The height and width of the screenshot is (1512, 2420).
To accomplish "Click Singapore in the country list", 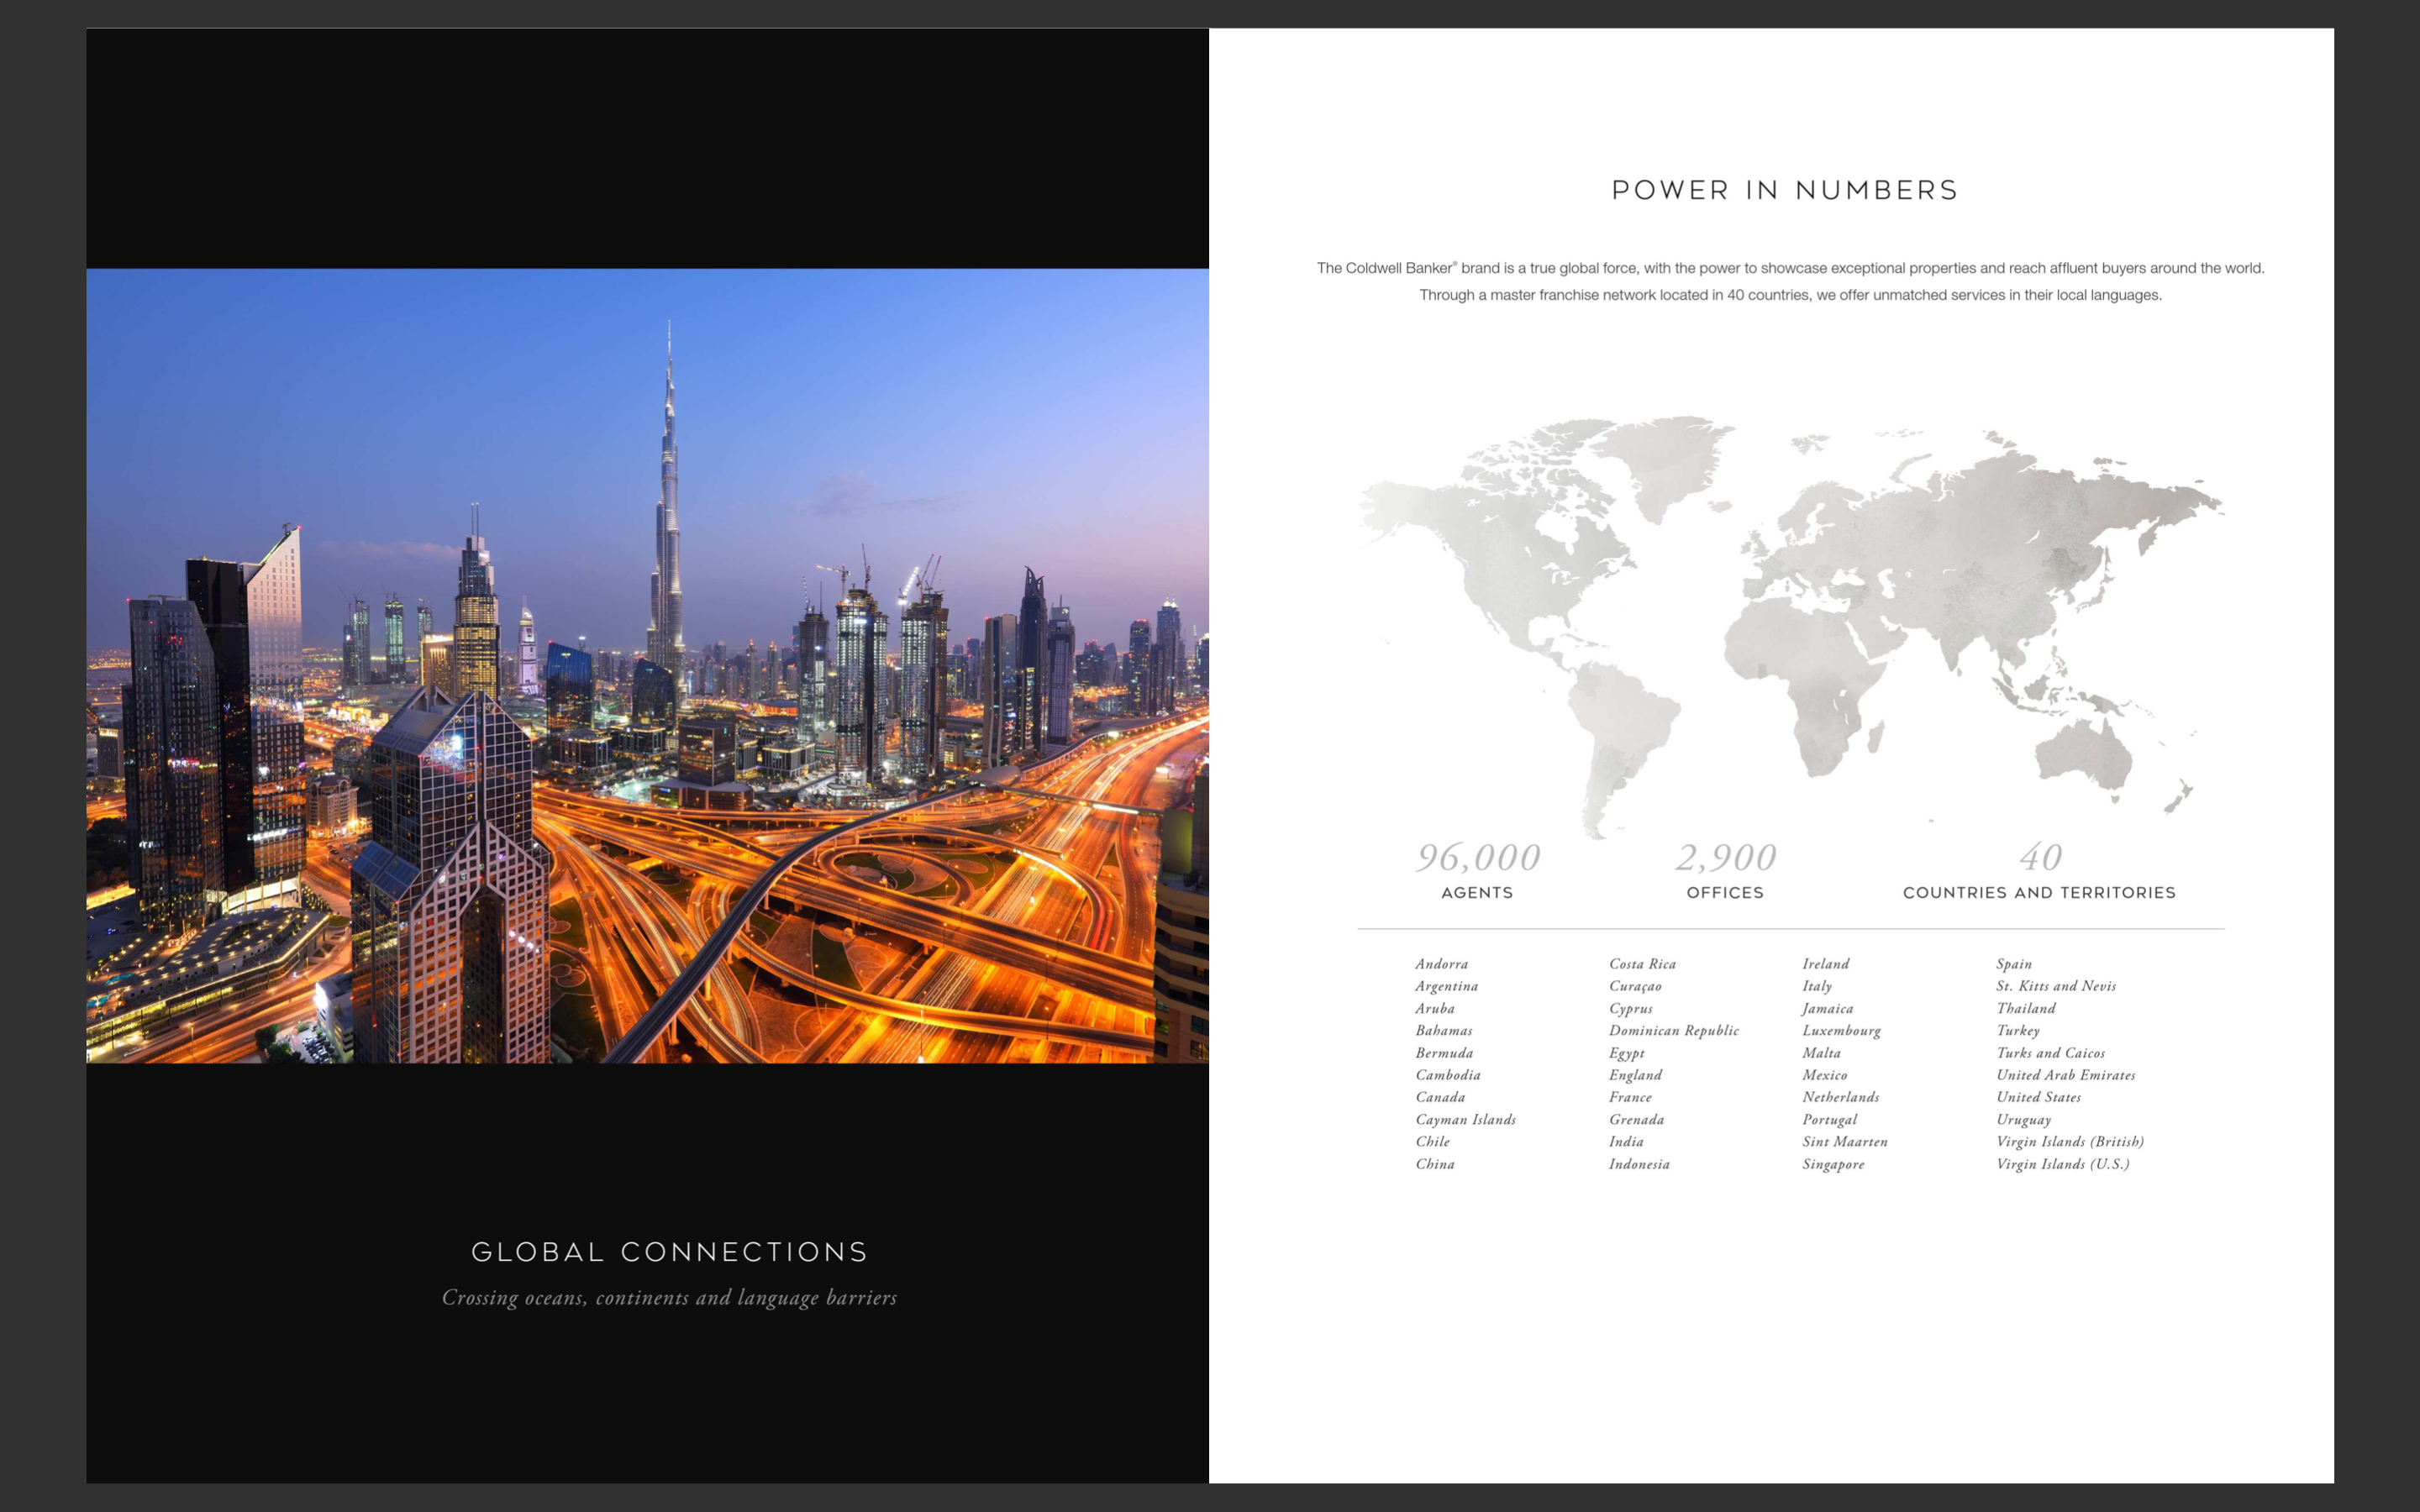I will click(1833, 1164).
